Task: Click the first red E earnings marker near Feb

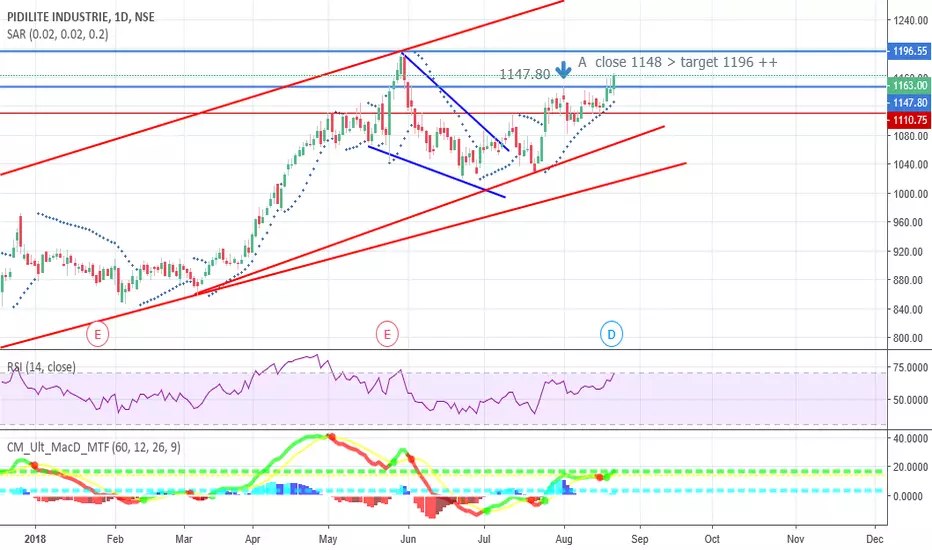Action: click(97, 334)
